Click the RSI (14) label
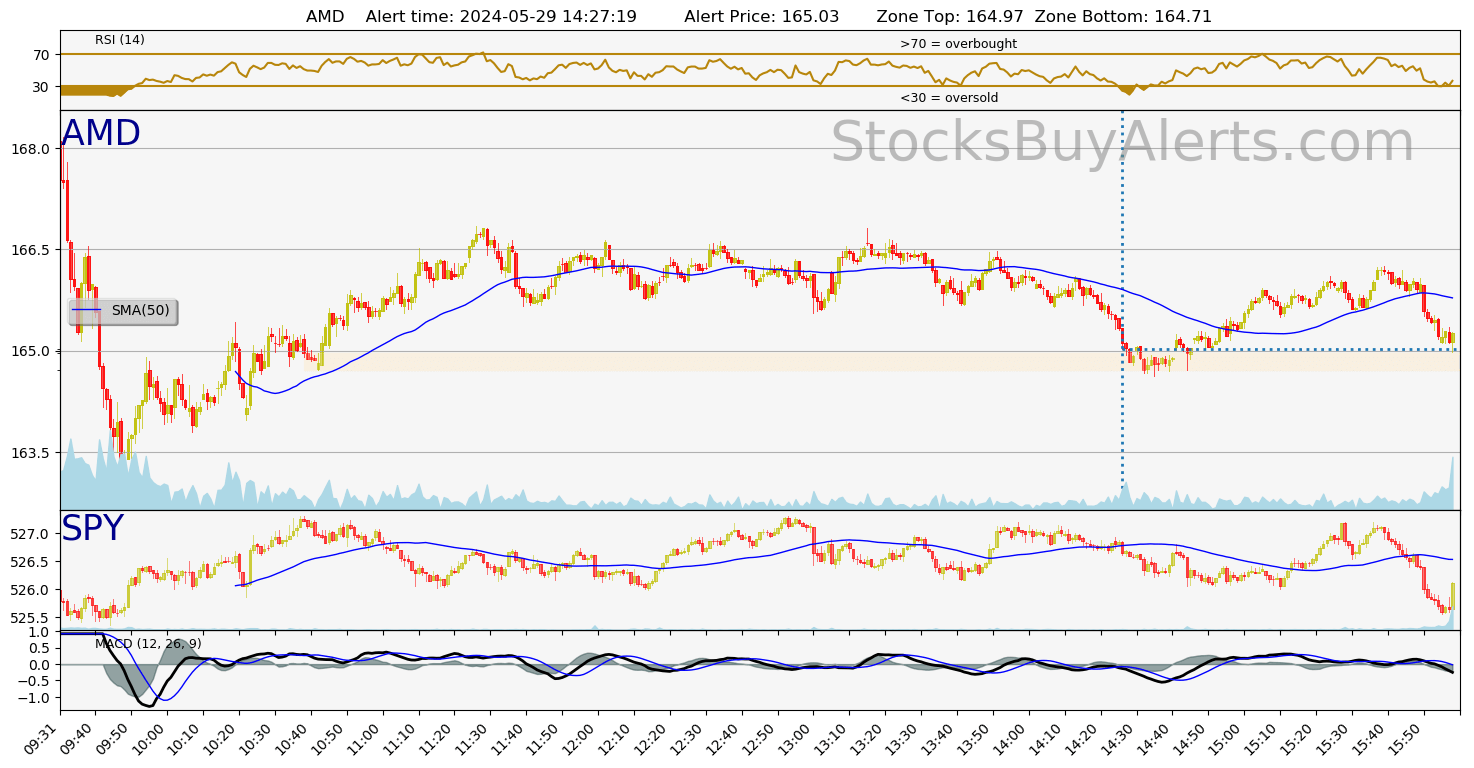This screenshot has width=1474, height=768. (120, 40)
